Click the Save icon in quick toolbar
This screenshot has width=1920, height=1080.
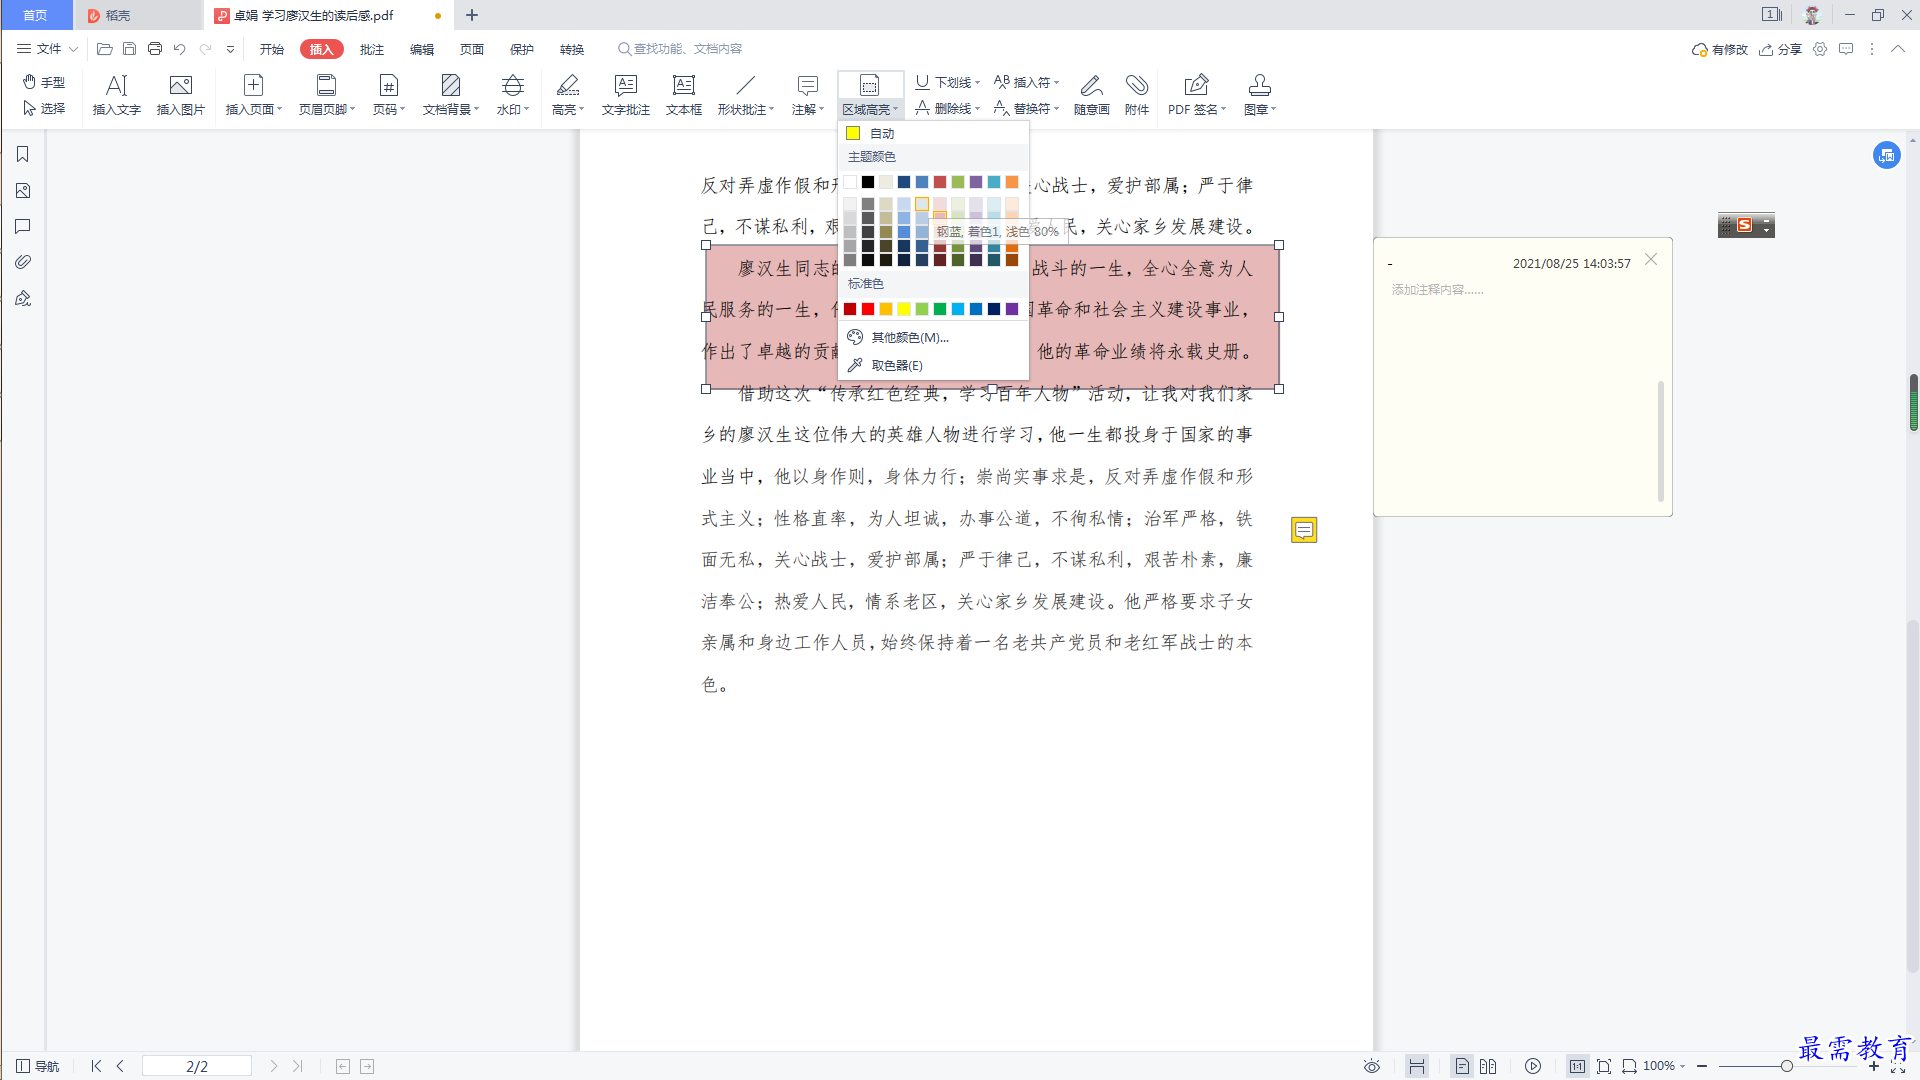[129, 49]
